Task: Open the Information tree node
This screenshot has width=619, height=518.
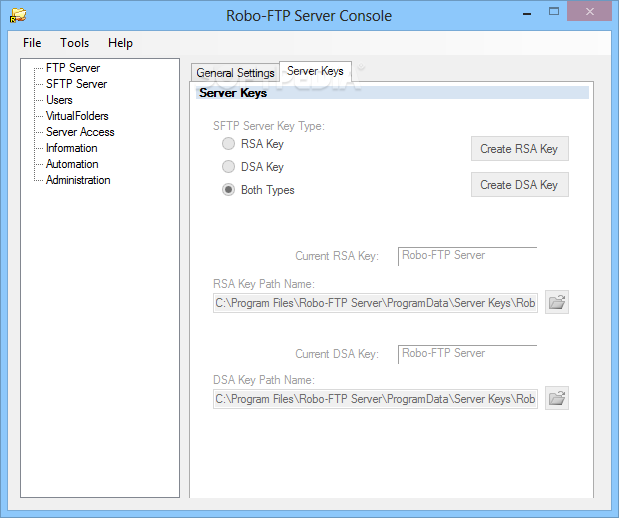Action: click(72, 148)
